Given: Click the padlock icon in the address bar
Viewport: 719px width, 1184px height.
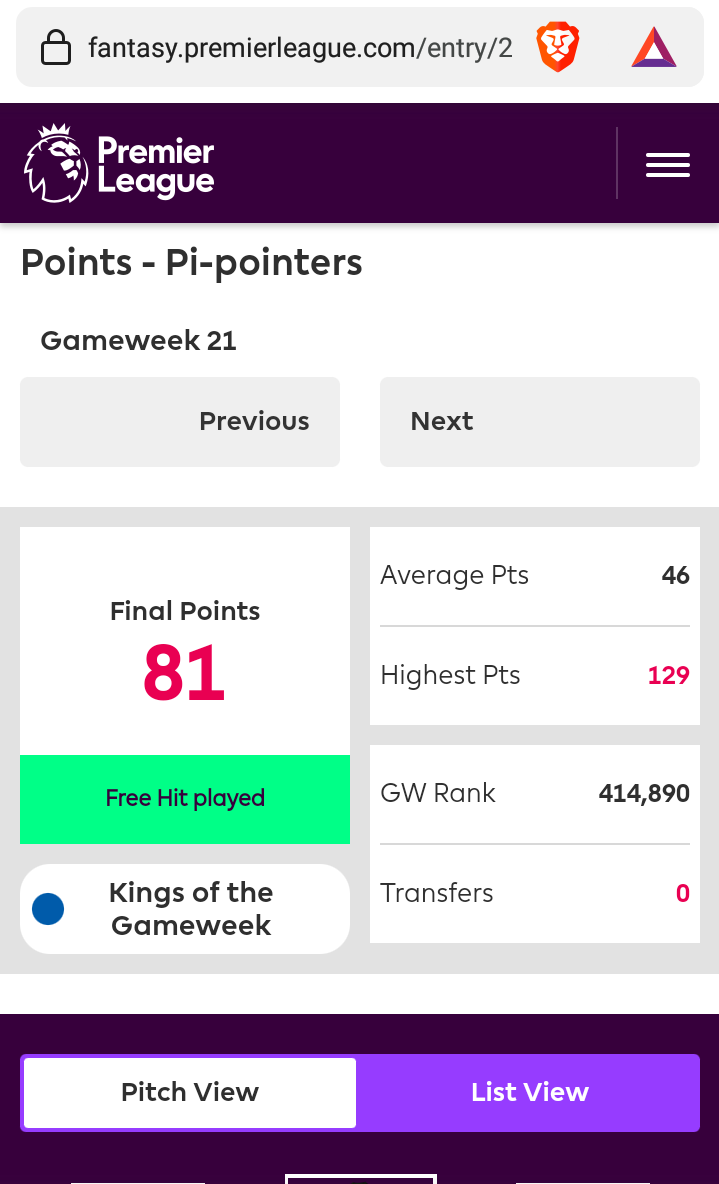Looking at the screenshot, I should point(56,48).
